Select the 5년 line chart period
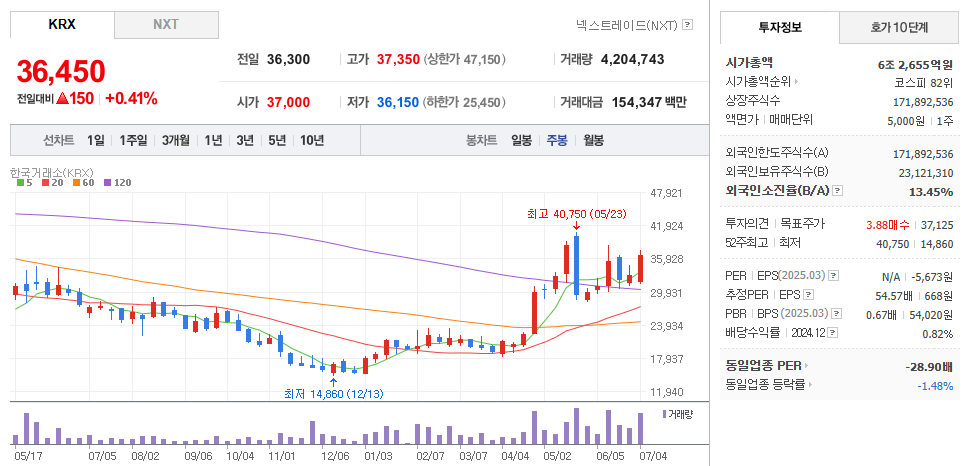This screenshot has height=466, width=963. coord(277,141)
